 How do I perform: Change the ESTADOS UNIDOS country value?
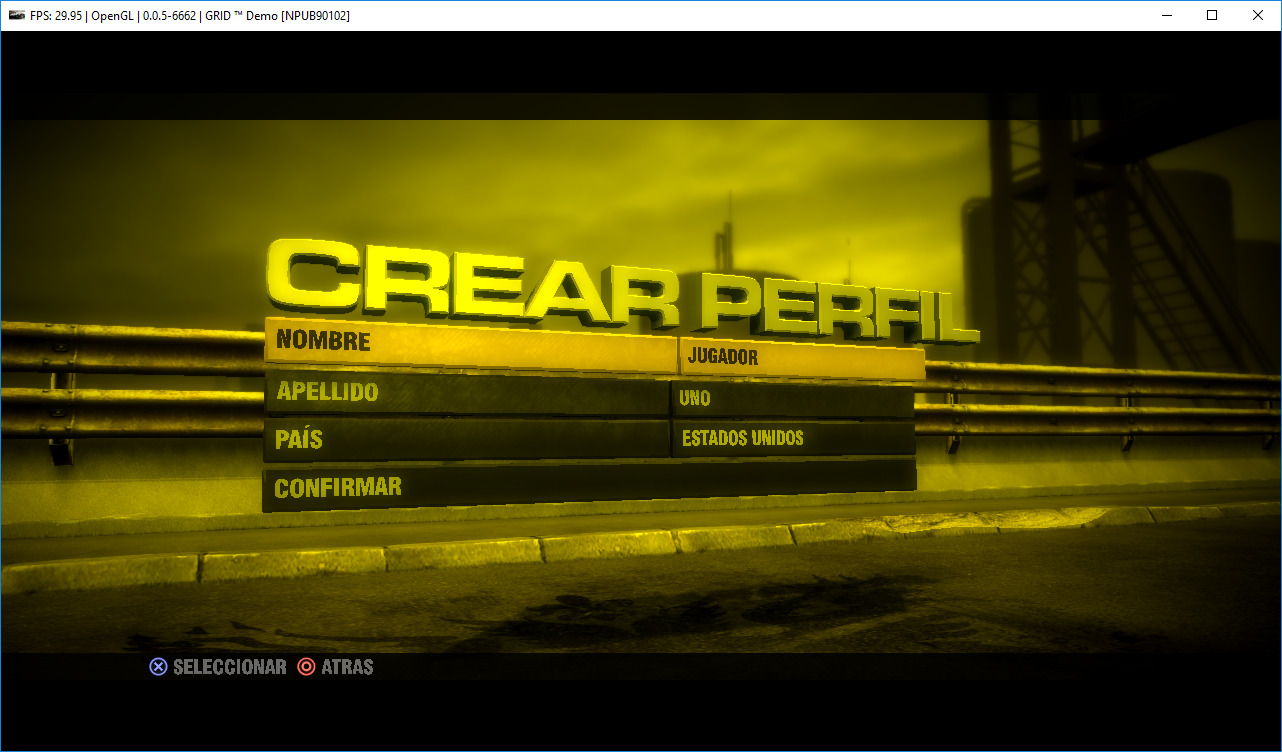click(x=794, y=438)
